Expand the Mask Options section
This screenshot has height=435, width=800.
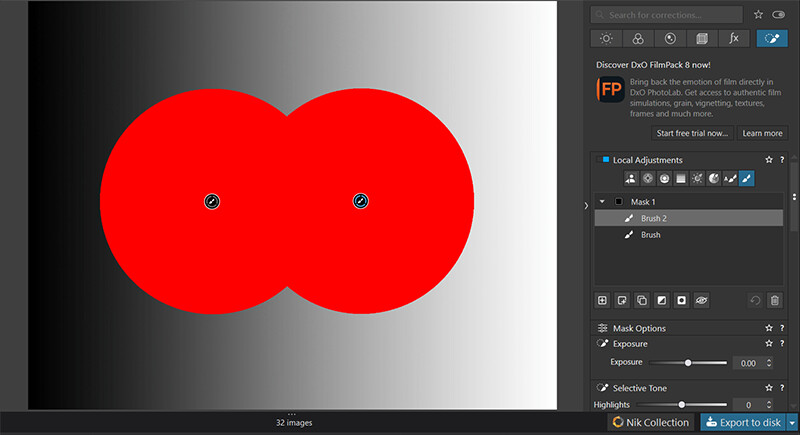click(x=639, y=328)
